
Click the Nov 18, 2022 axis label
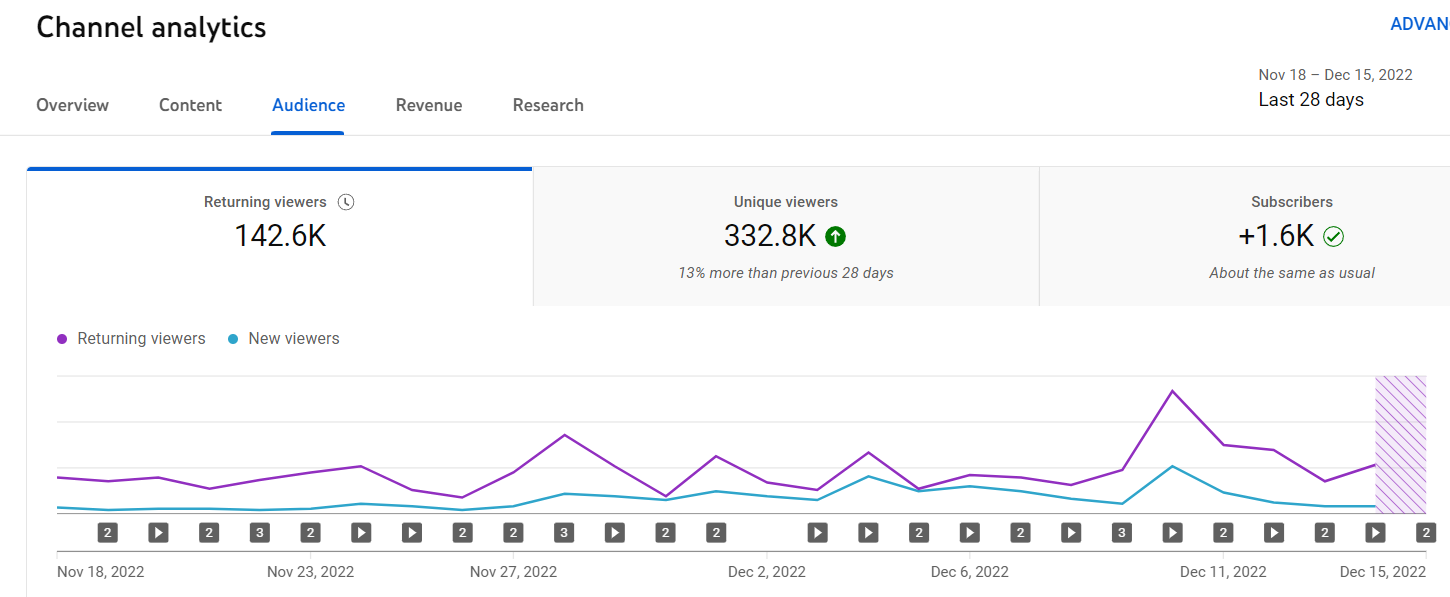coord(100,572)
